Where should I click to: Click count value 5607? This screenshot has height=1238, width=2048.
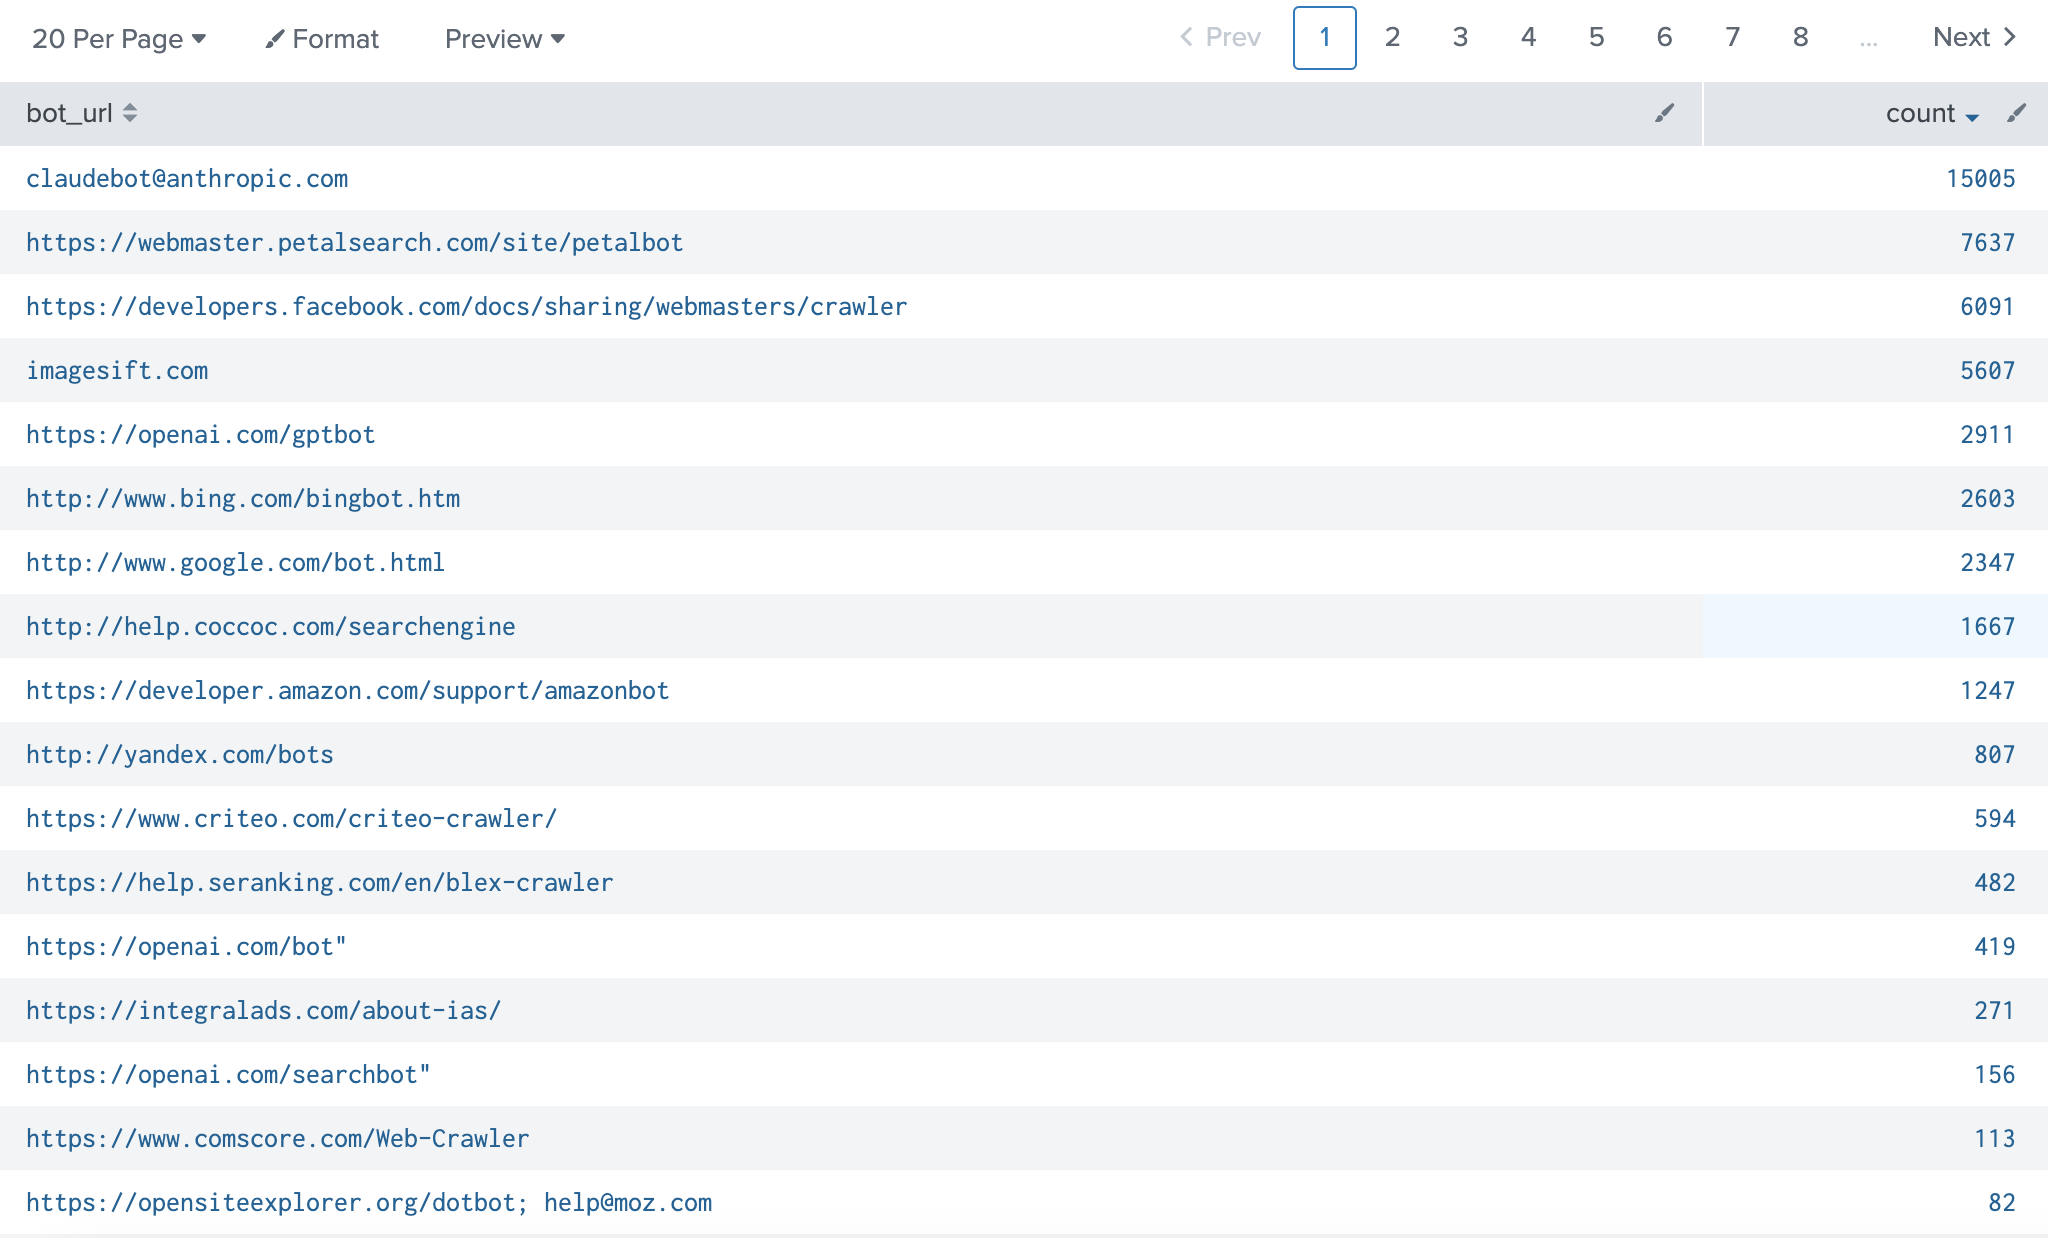(1987, 370)
